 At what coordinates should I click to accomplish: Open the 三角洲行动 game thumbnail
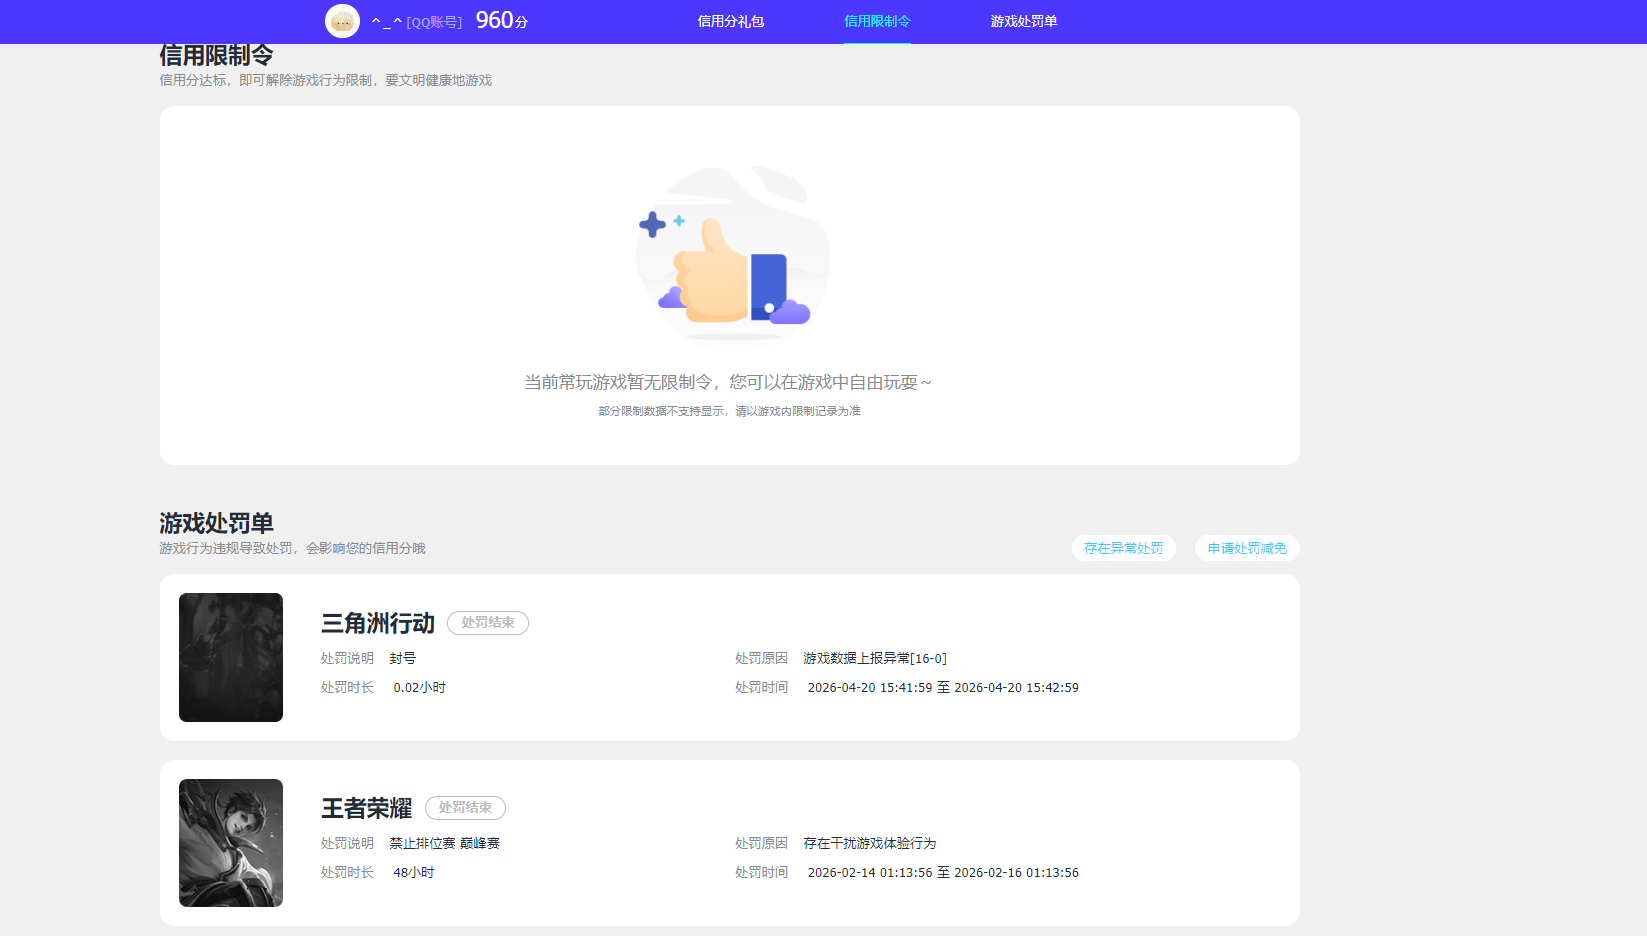(x=231, y=657)
